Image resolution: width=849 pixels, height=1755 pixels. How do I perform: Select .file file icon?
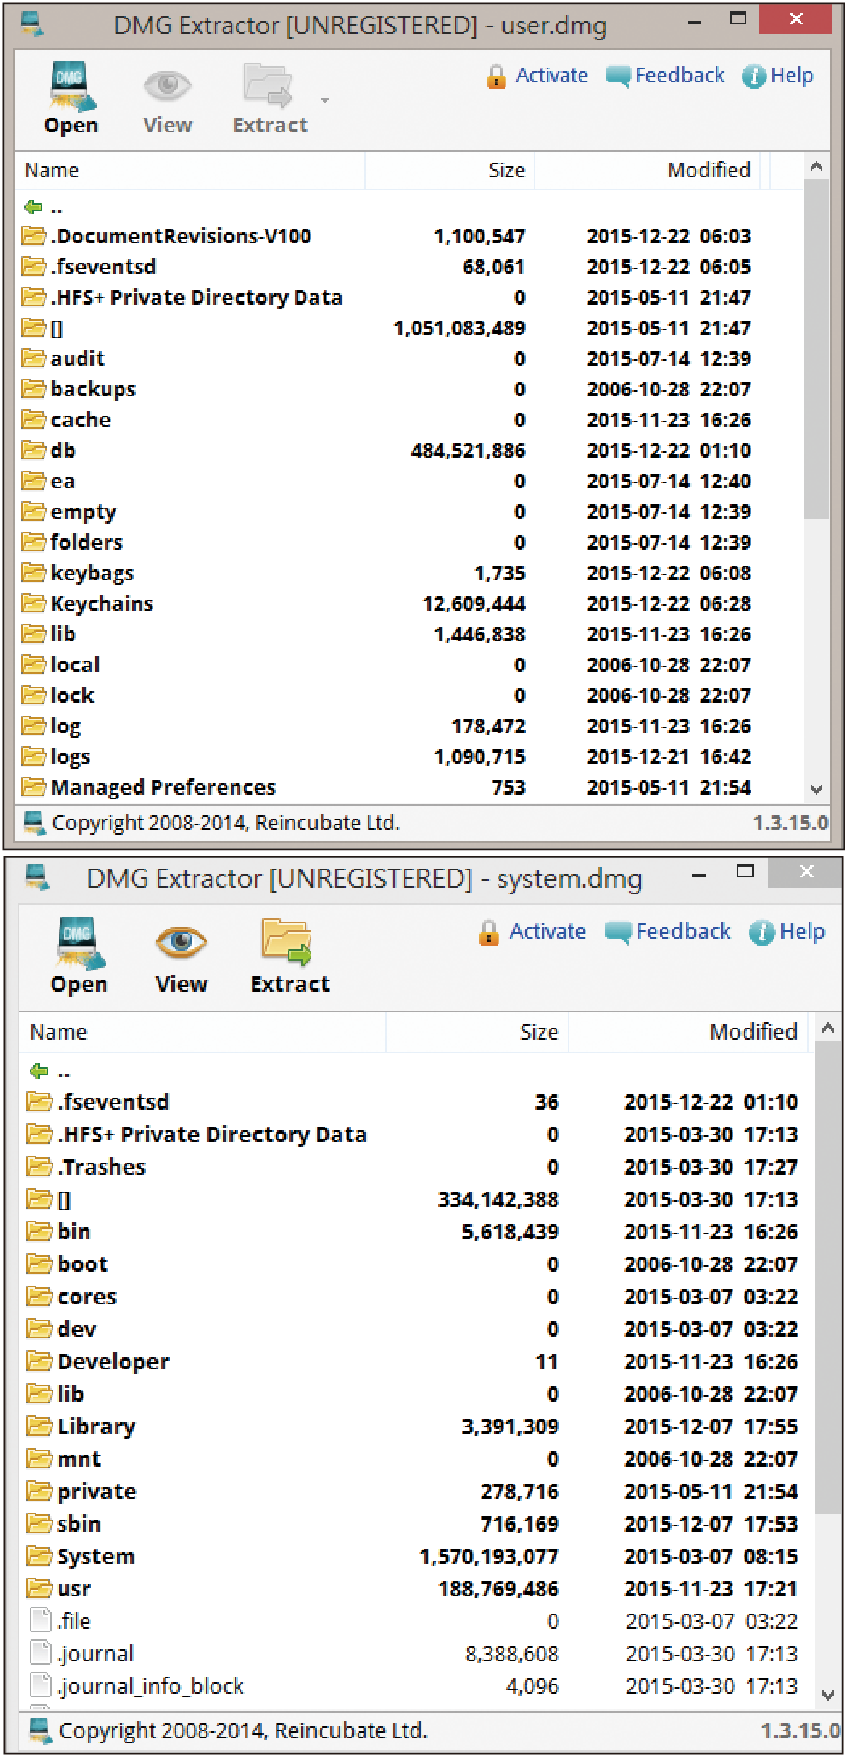point(41,1621)
